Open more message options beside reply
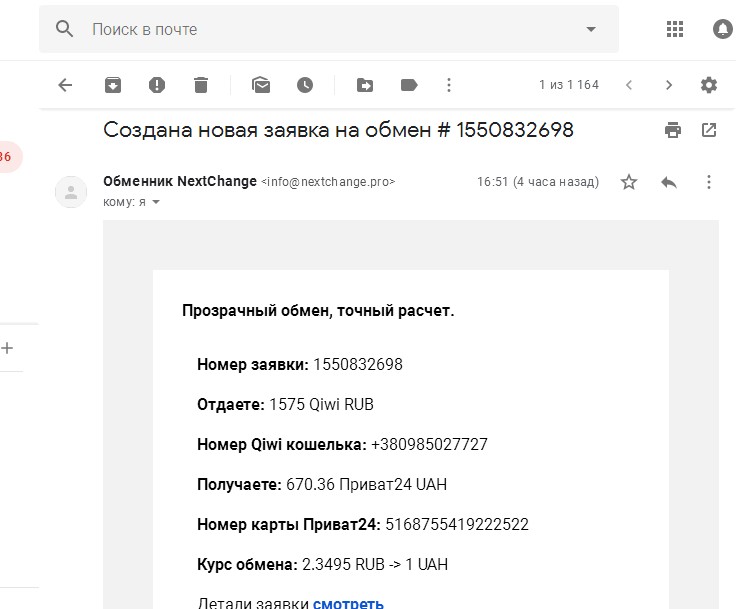The width and height of the screenshot is (736, 609). pyautogui.click(x=709, y=182)
